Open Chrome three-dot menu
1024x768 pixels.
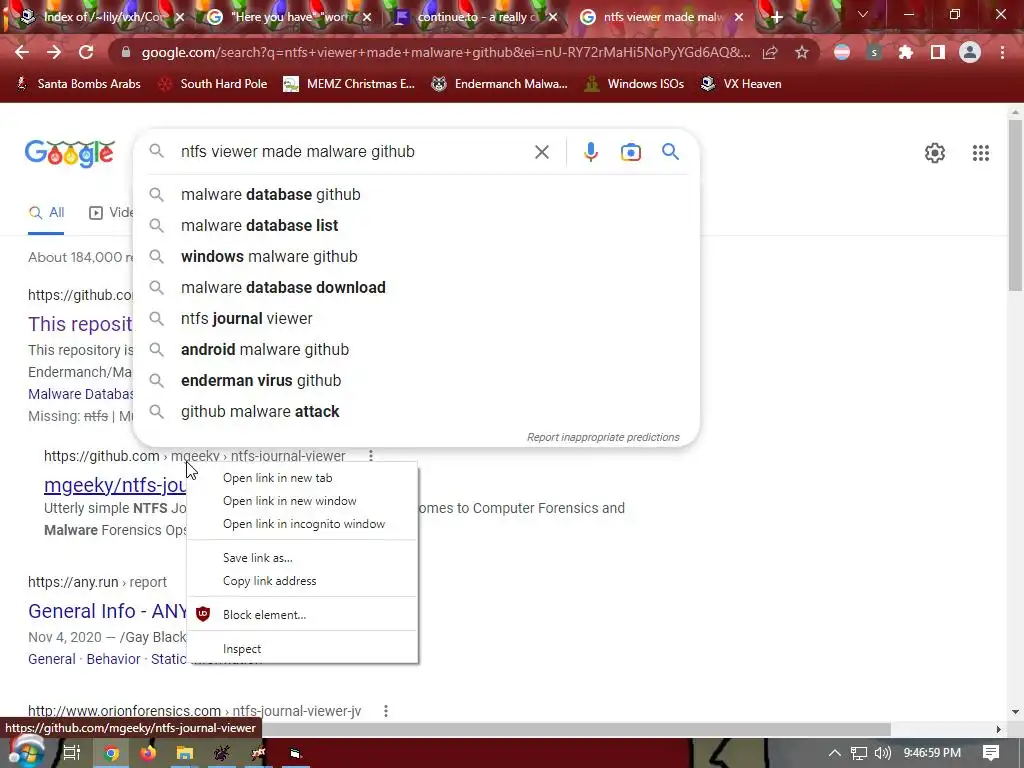click(1002, 52)
